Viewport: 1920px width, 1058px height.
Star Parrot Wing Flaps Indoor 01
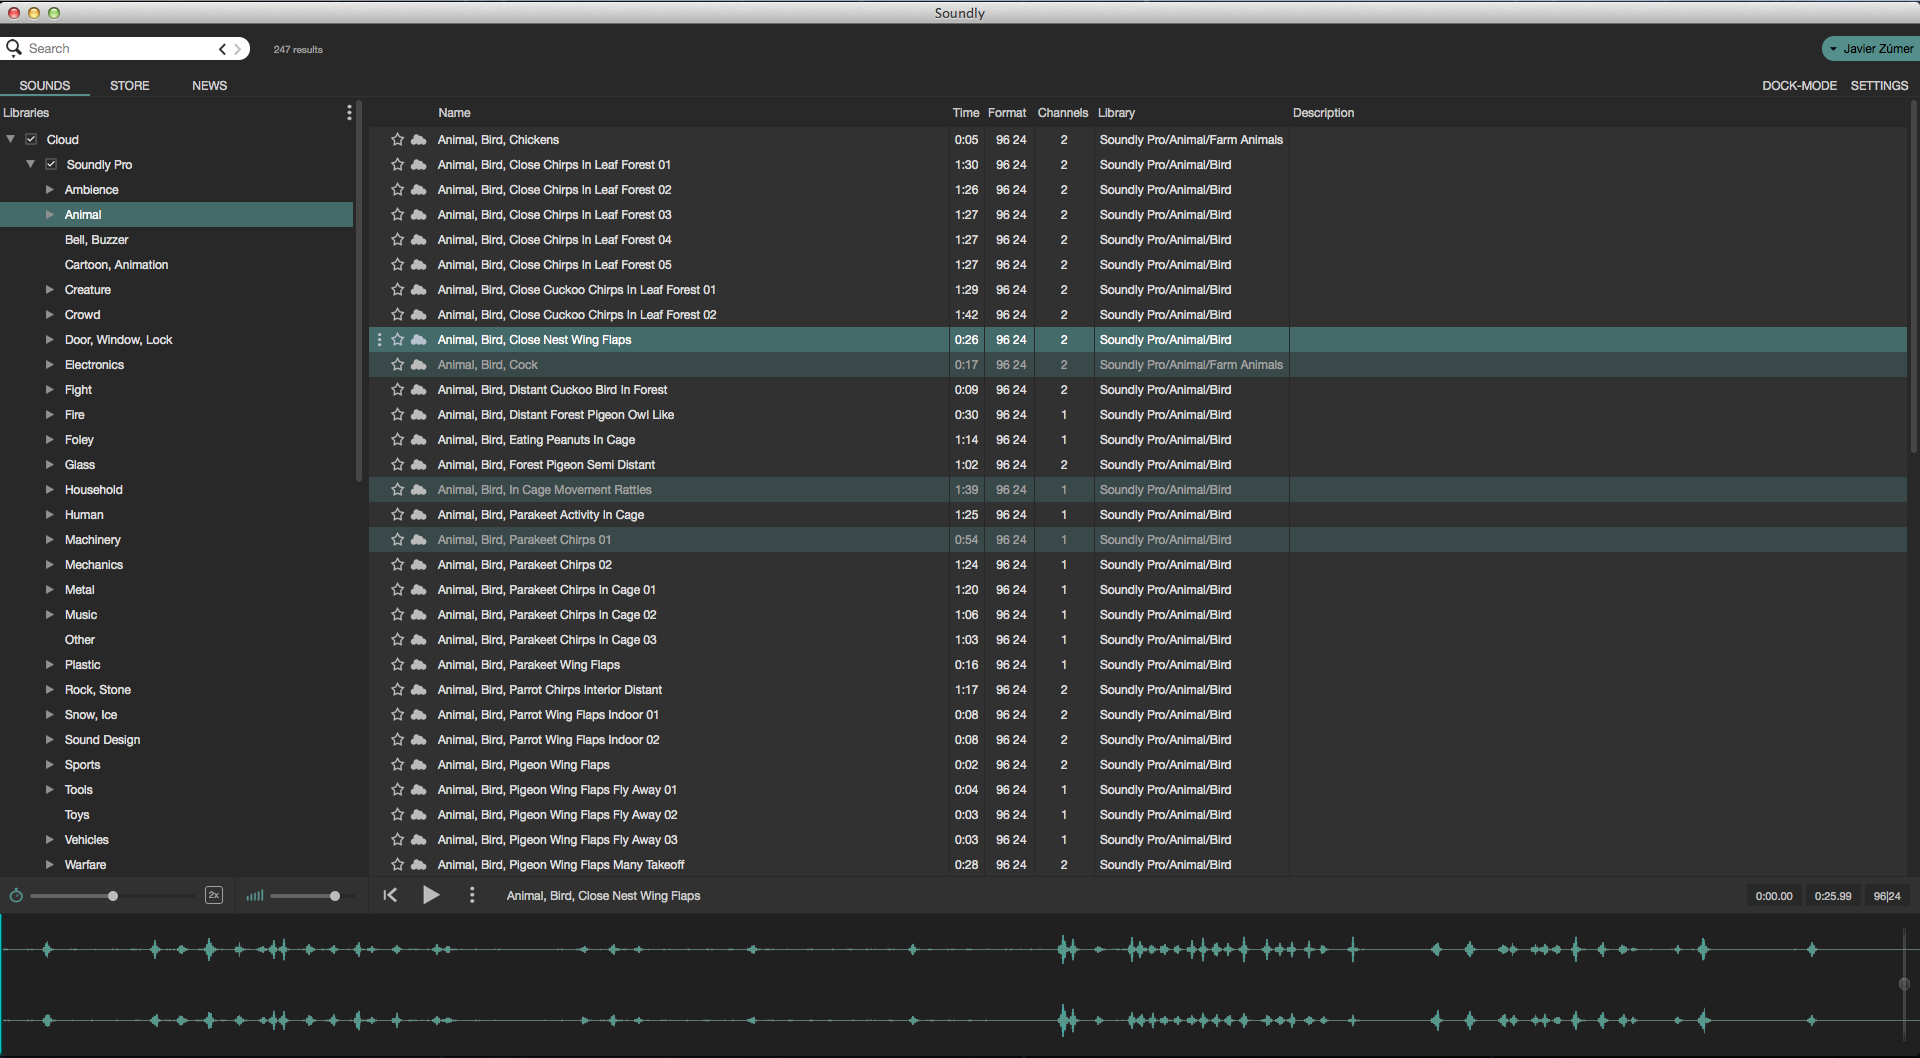(397, 715)
